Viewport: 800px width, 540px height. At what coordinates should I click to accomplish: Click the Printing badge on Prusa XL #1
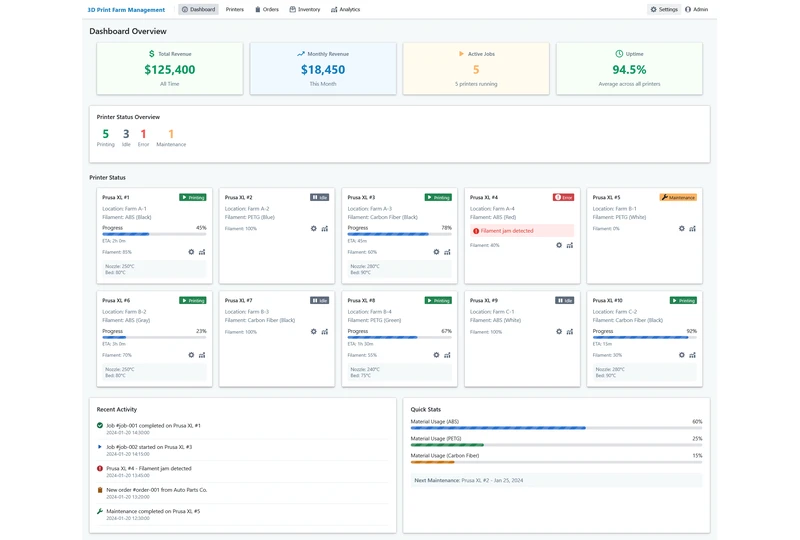[193, 198]
